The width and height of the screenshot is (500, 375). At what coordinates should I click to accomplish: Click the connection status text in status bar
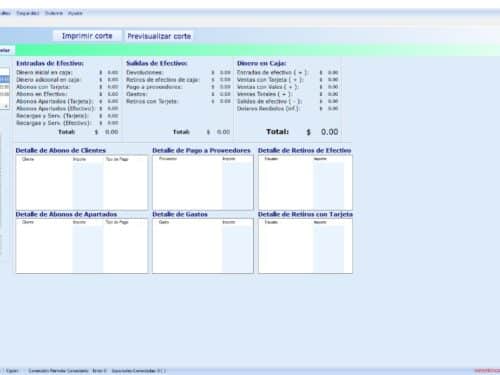(58, 371)
